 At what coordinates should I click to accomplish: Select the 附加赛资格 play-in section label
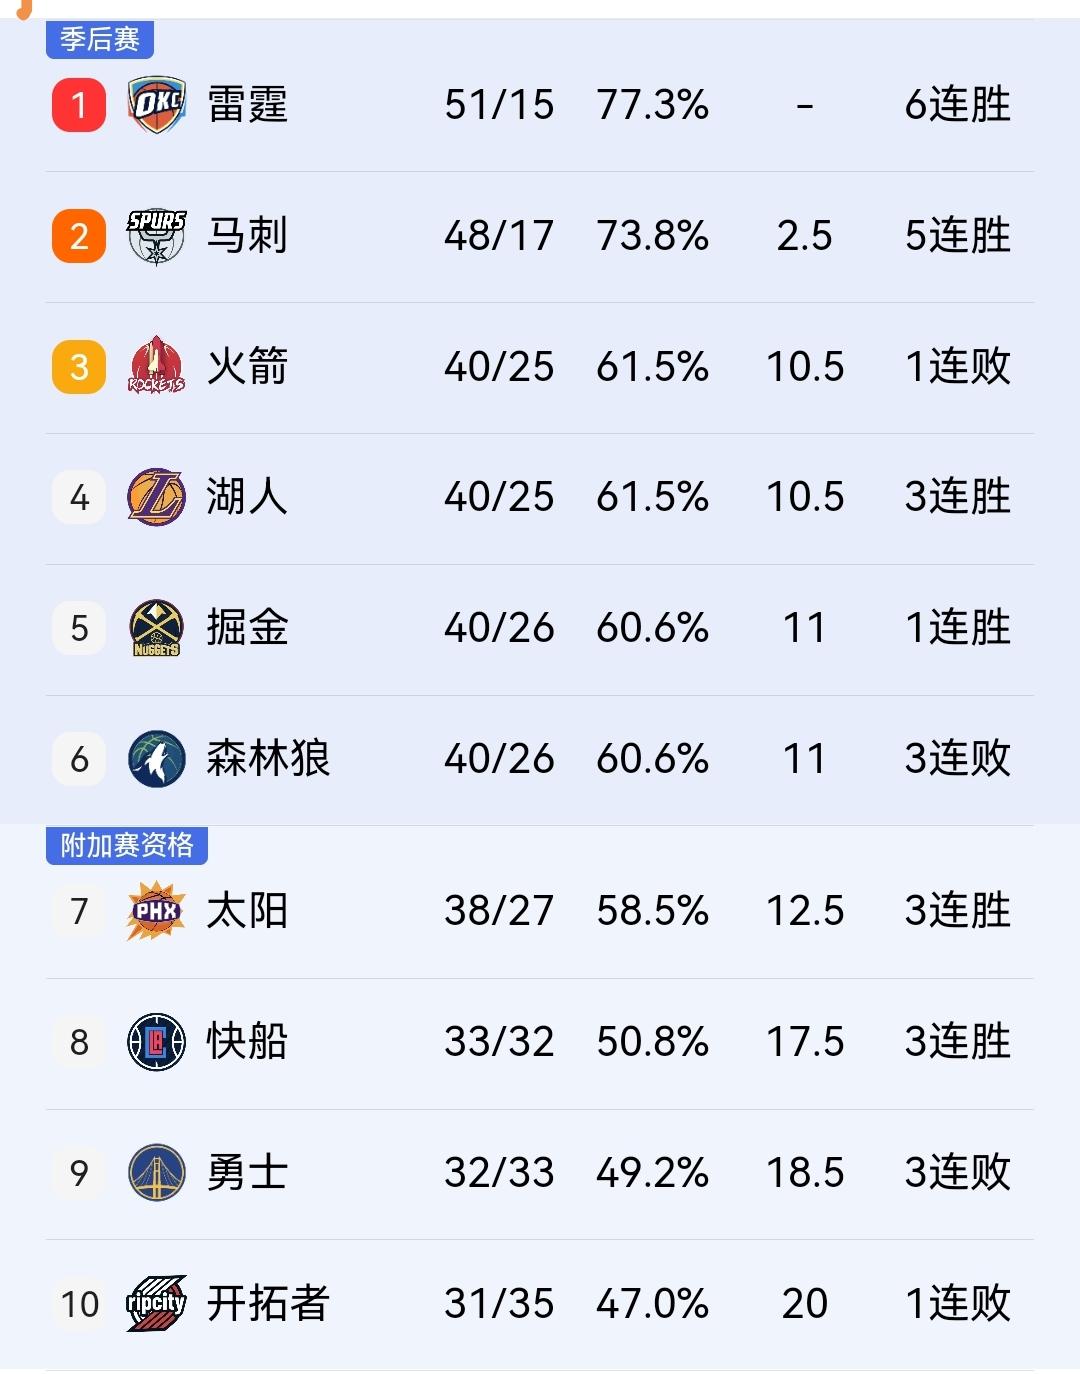click(126, 845)
